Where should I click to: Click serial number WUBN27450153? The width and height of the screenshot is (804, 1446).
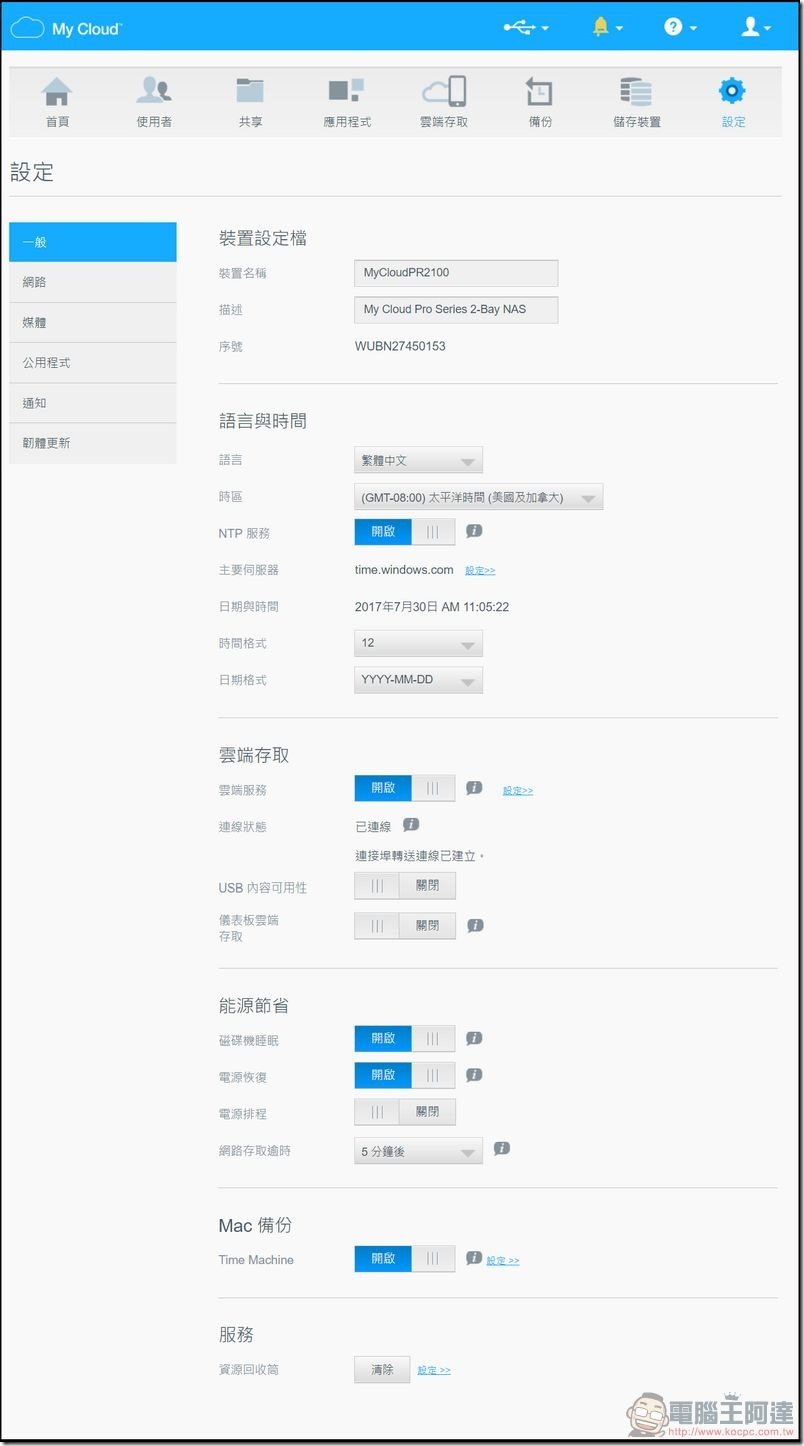(400, 346)
